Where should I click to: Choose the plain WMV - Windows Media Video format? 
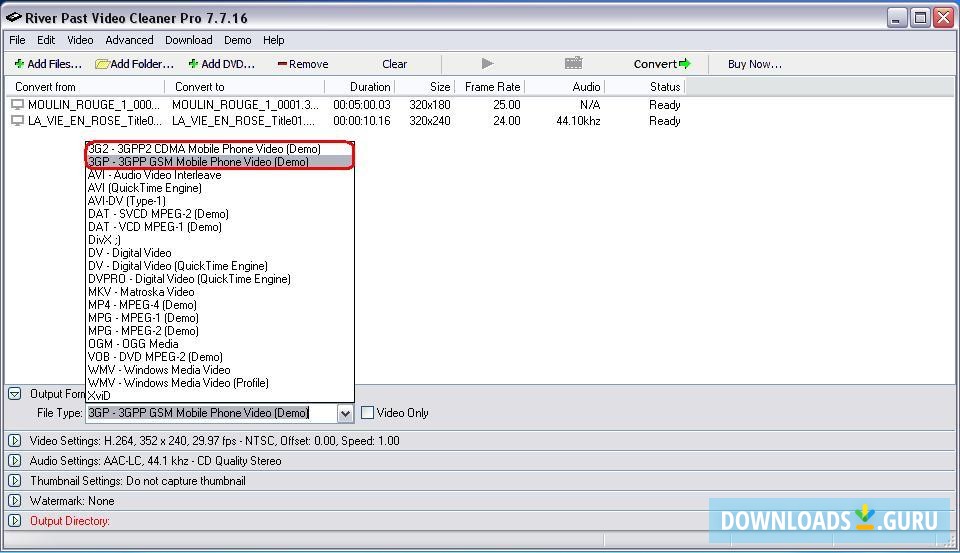point(220,370)
